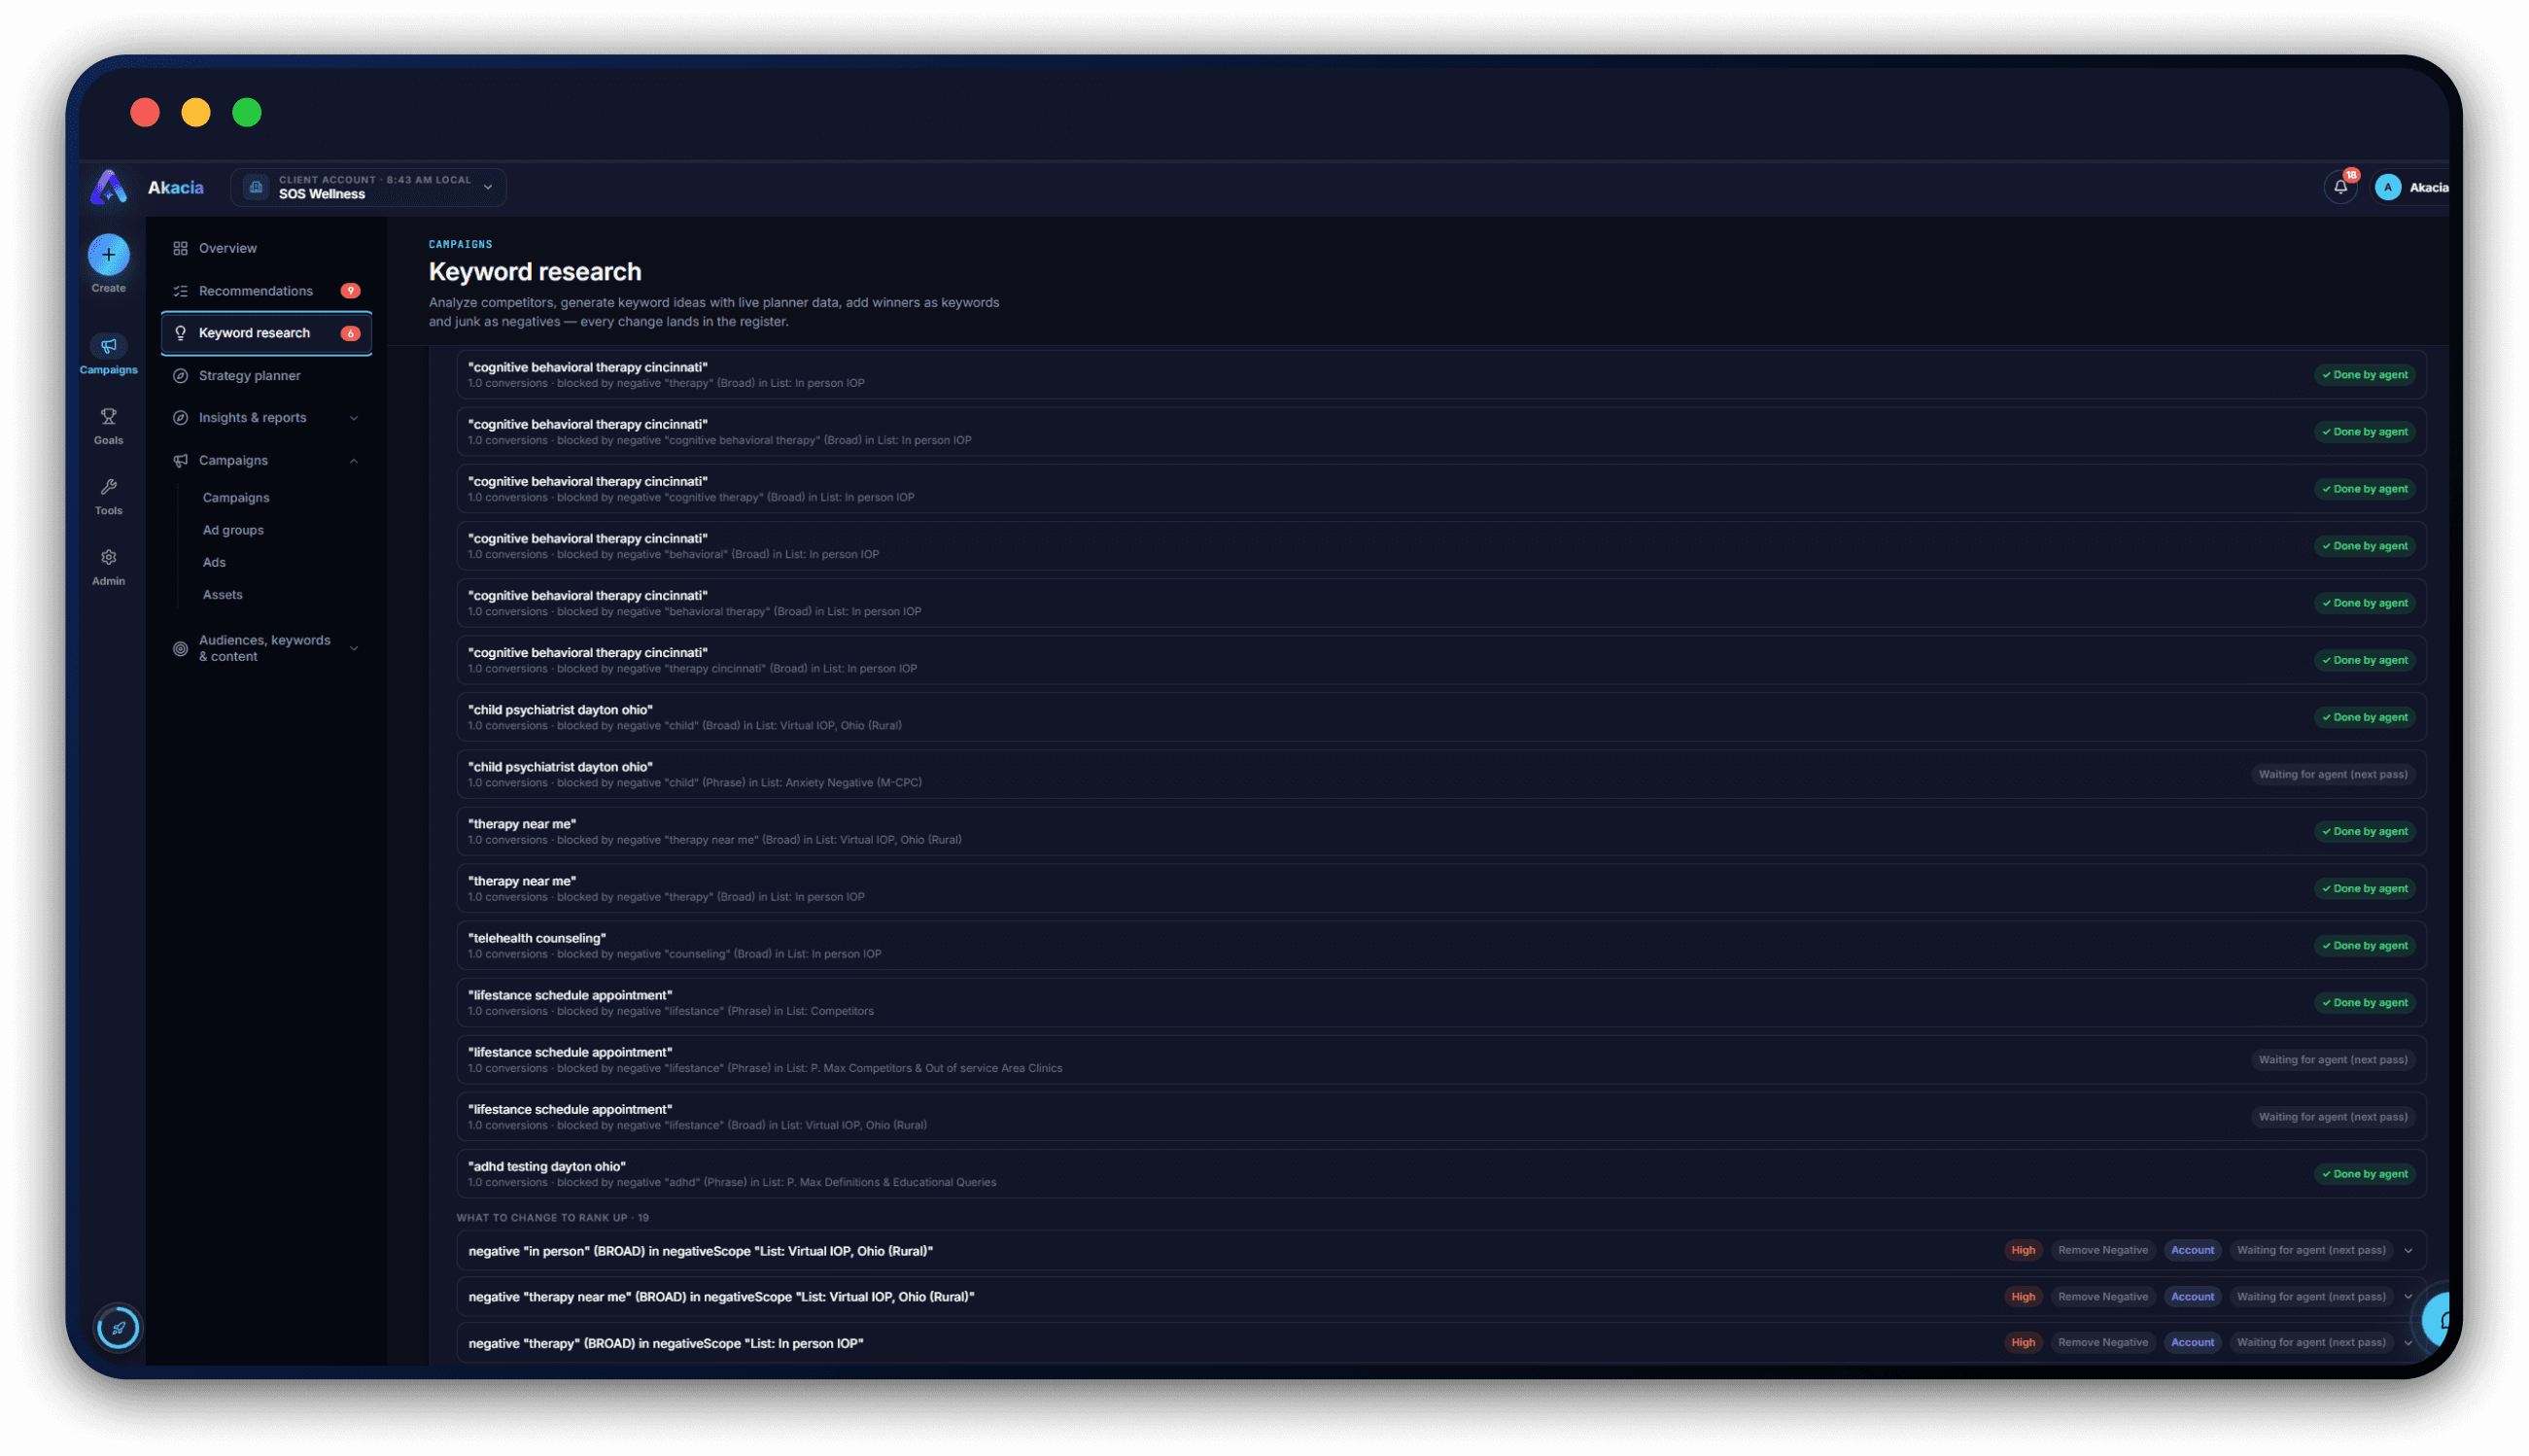Select "lifestance schedule appointment" Competitors list row
Image resolution: width=2529 pixels, height=1456 pixels.
pos(1441,1002)
